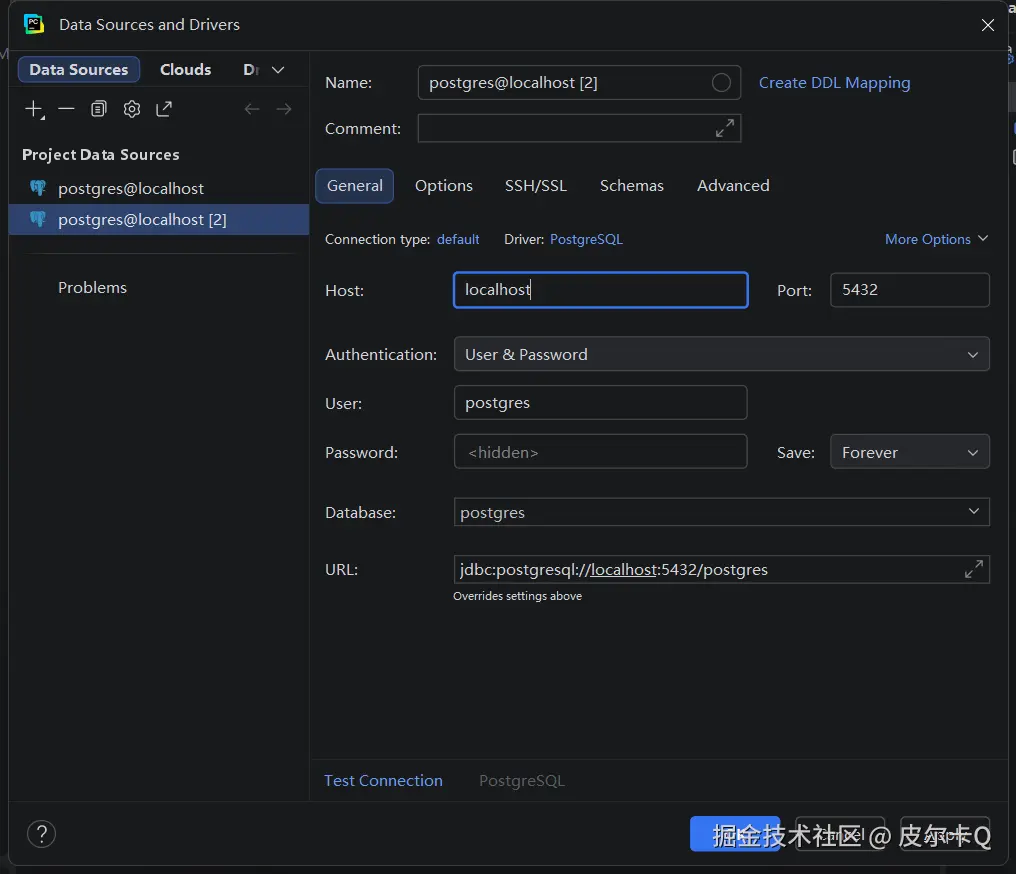Open the help question mark button
The width and height of the screenshot is (1016, 874).
tap(41, 834)
